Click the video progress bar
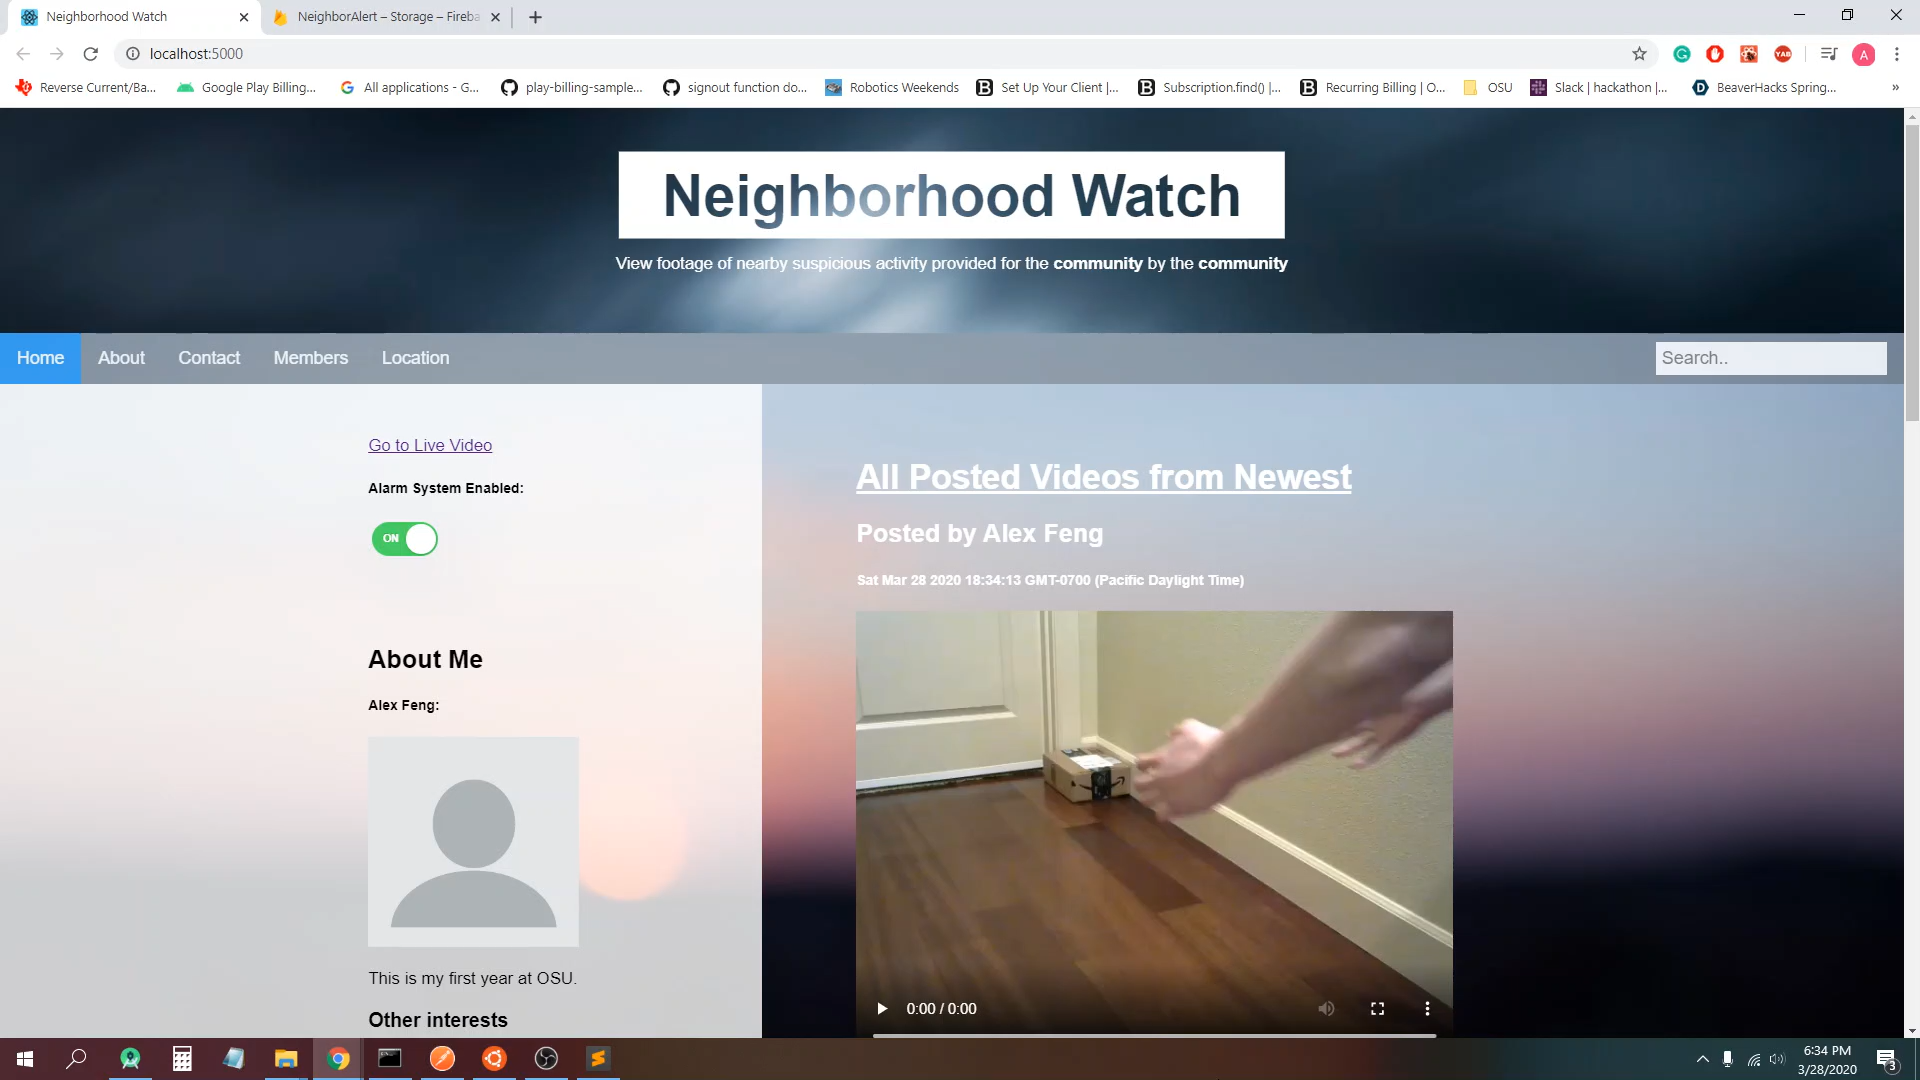This screenshot has height=1080, width=1920. click(1154, 1035)
